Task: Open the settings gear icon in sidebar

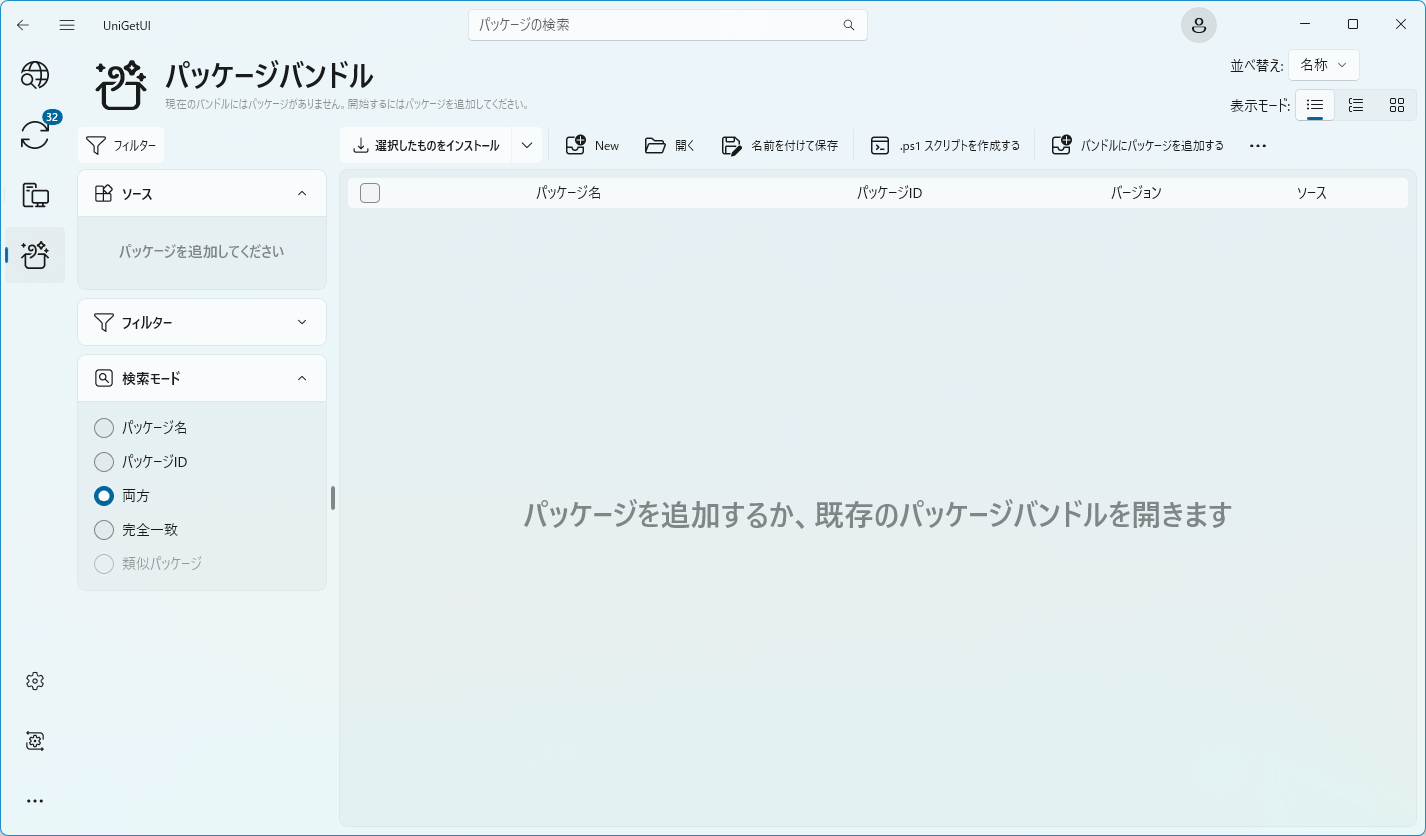Action: (35, 681)
